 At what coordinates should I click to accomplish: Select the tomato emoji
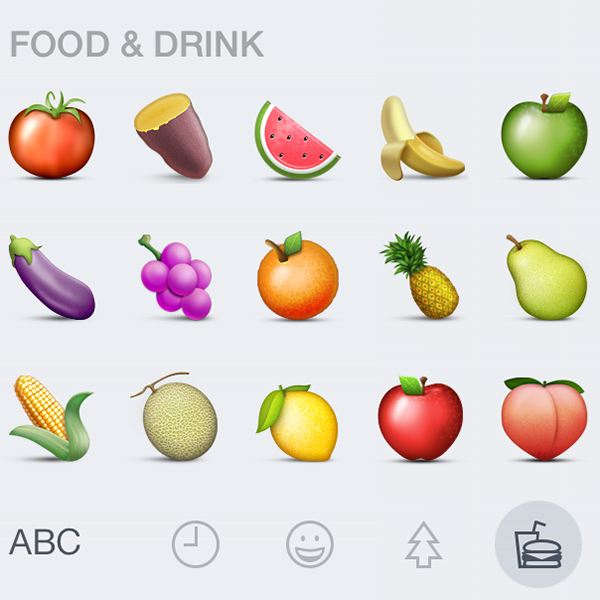coord(52,135)
